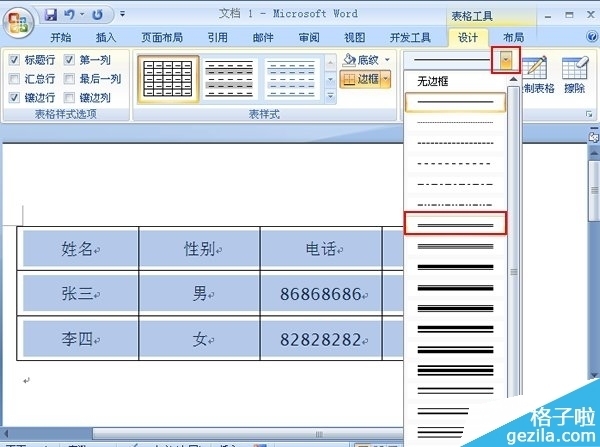The height and width of the screenshot is (447, 600).
Task: Customize the quick access toolbar
Action: point(122,14)
